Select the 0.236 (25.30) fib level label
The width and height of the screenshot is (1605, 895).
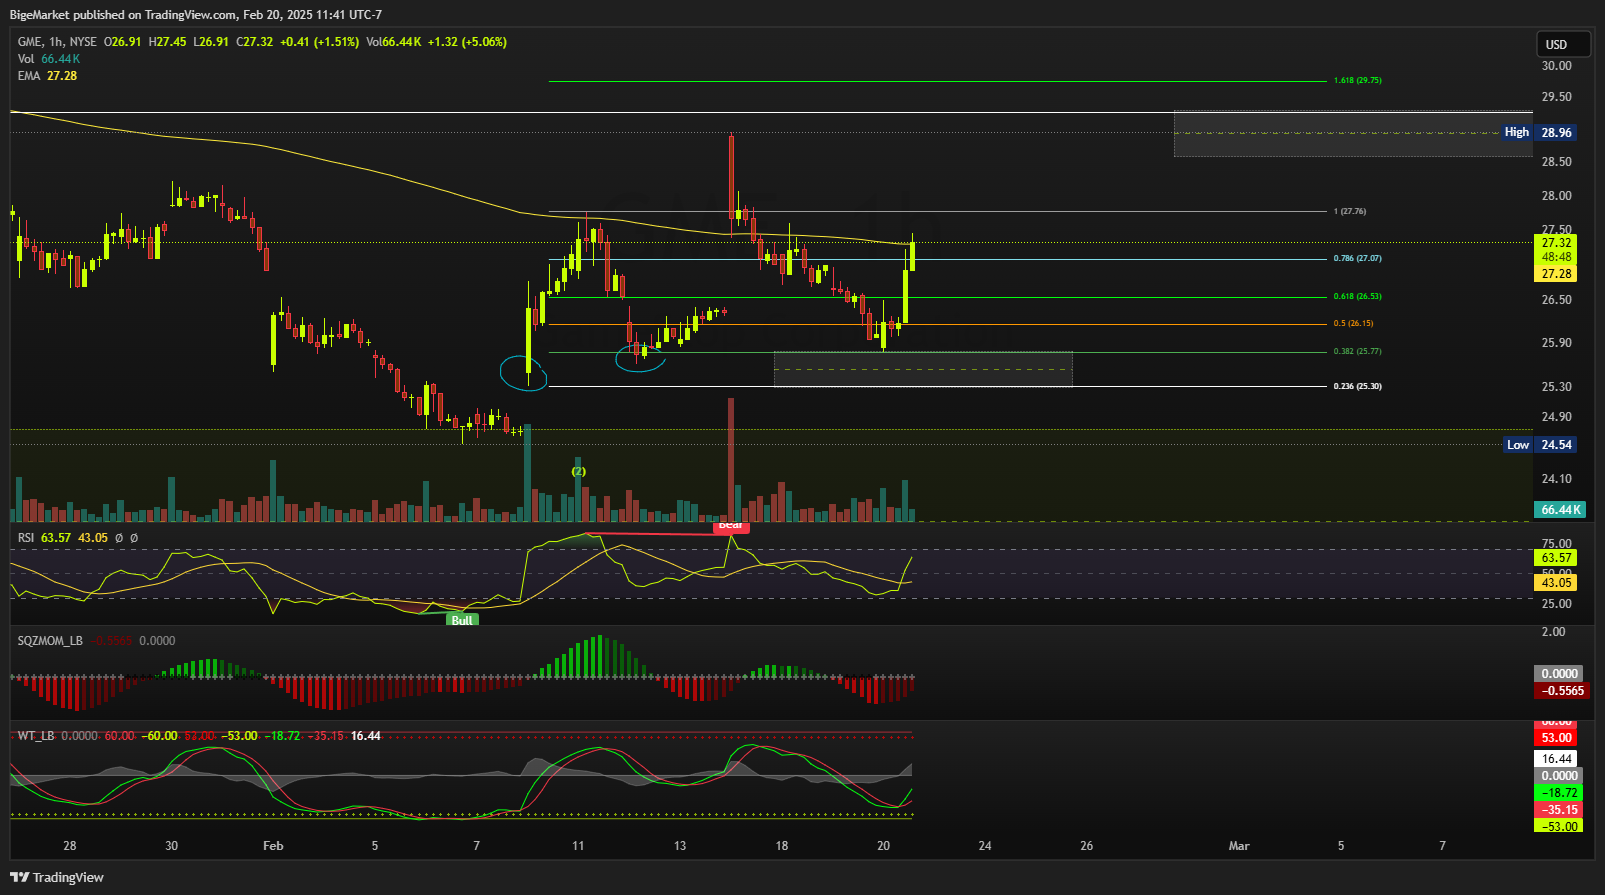click(x=1358, y=386)
